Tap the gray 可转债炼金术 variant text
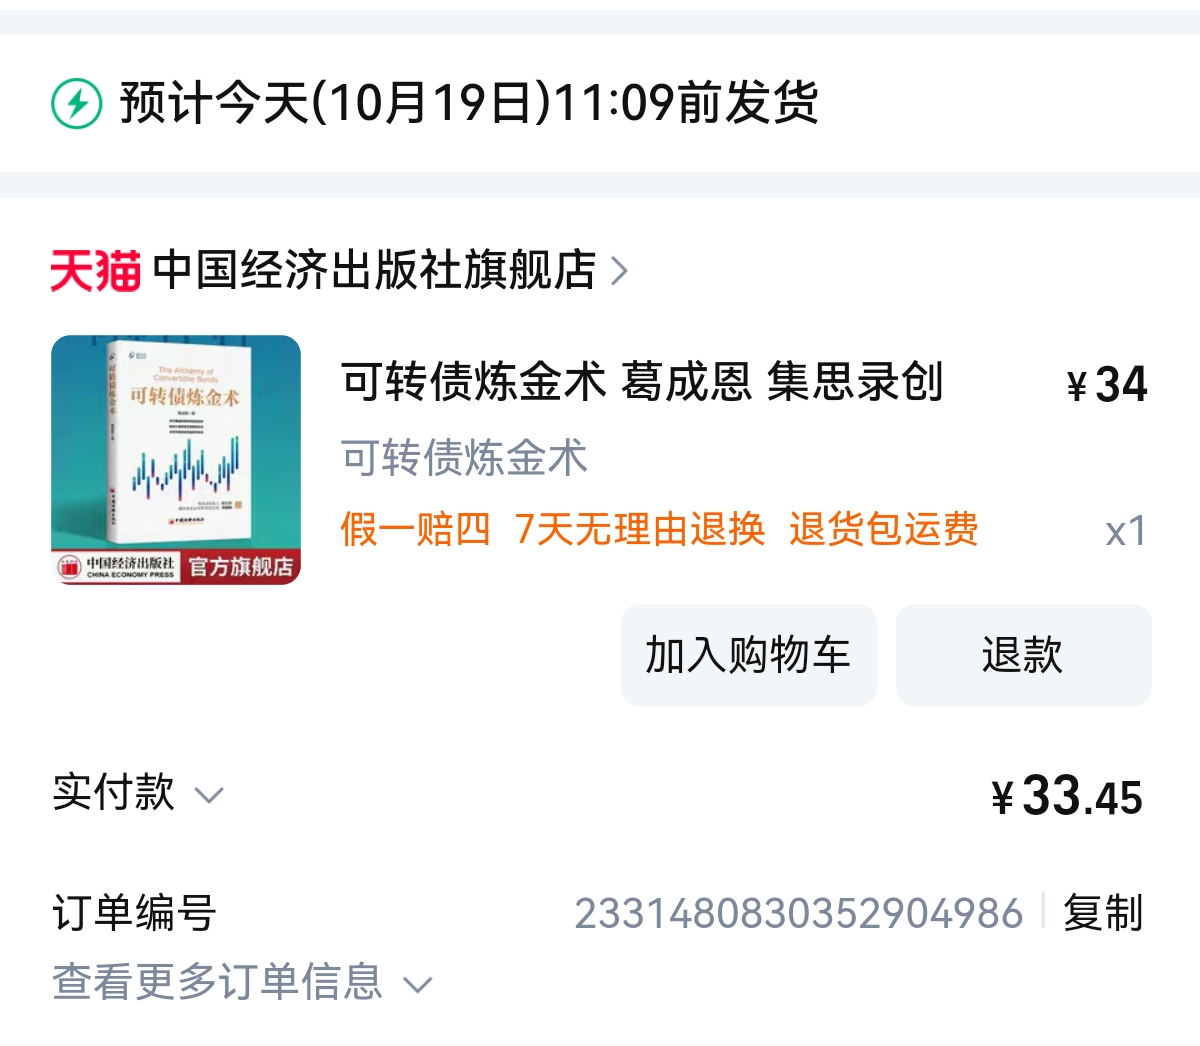 464,458
